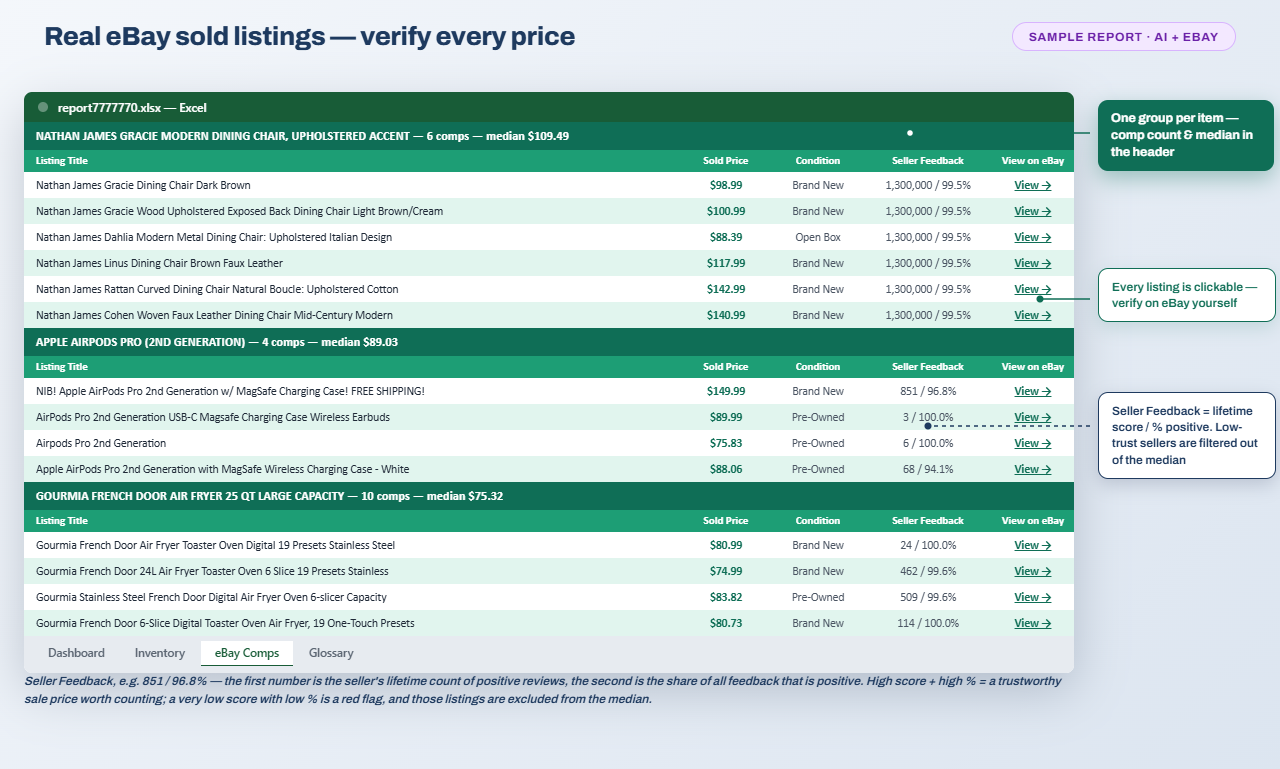The image size is (1280, 769).
Task: Select the $88.39 sold price cell
Action: [x=726, y=237]
